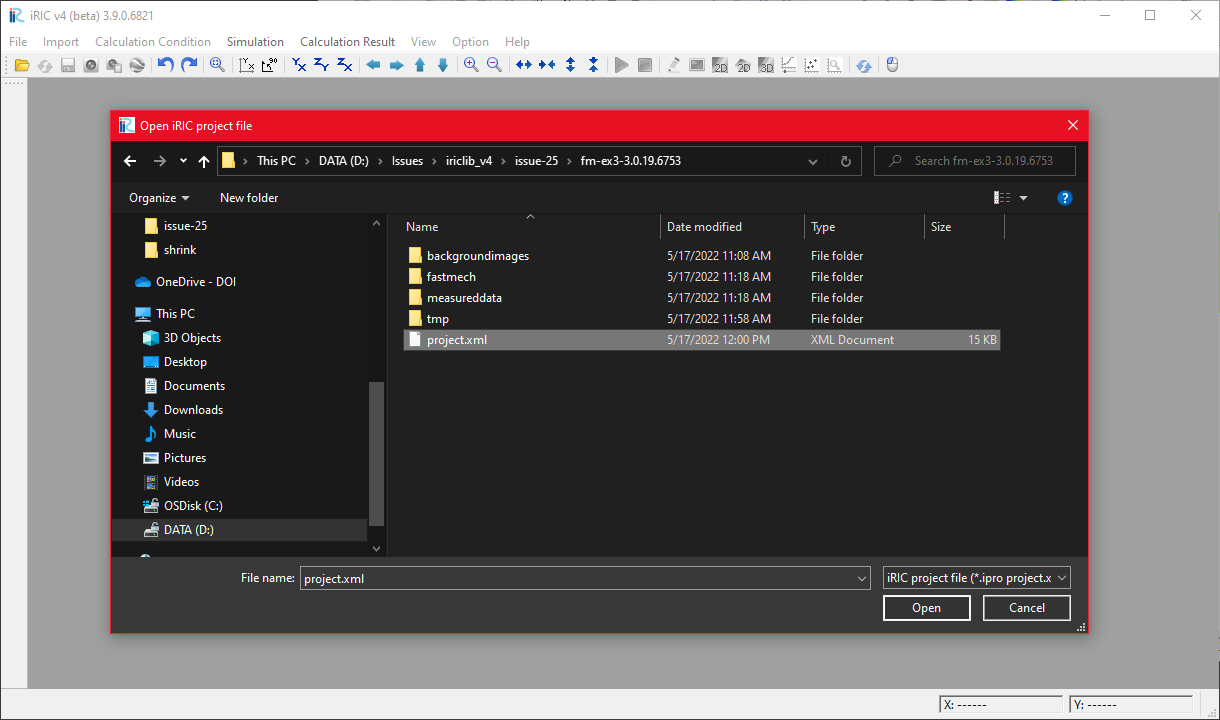Click the New folder button
This screenshot has height=720, width=1220.
click(248, 197)
